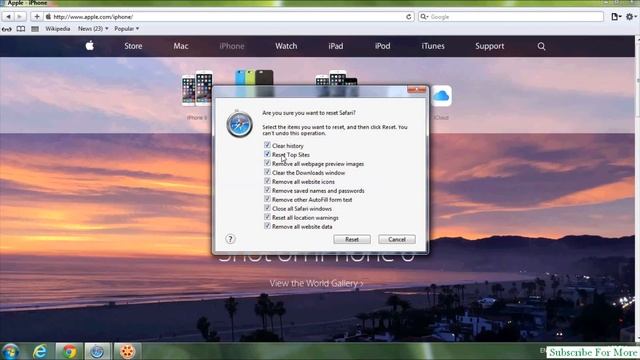Switch to Safari in the taskbar
The image size is (640, 360).
(x=97, y=351)
